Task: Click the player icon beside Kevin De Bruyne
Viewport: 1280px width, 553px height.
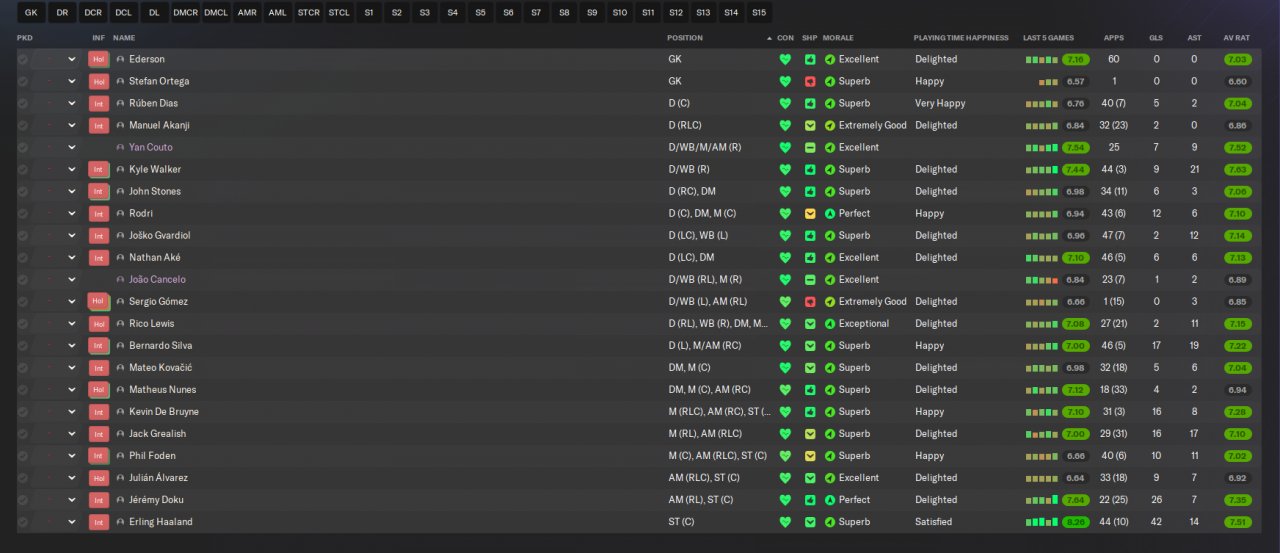Action: (120, 412)
